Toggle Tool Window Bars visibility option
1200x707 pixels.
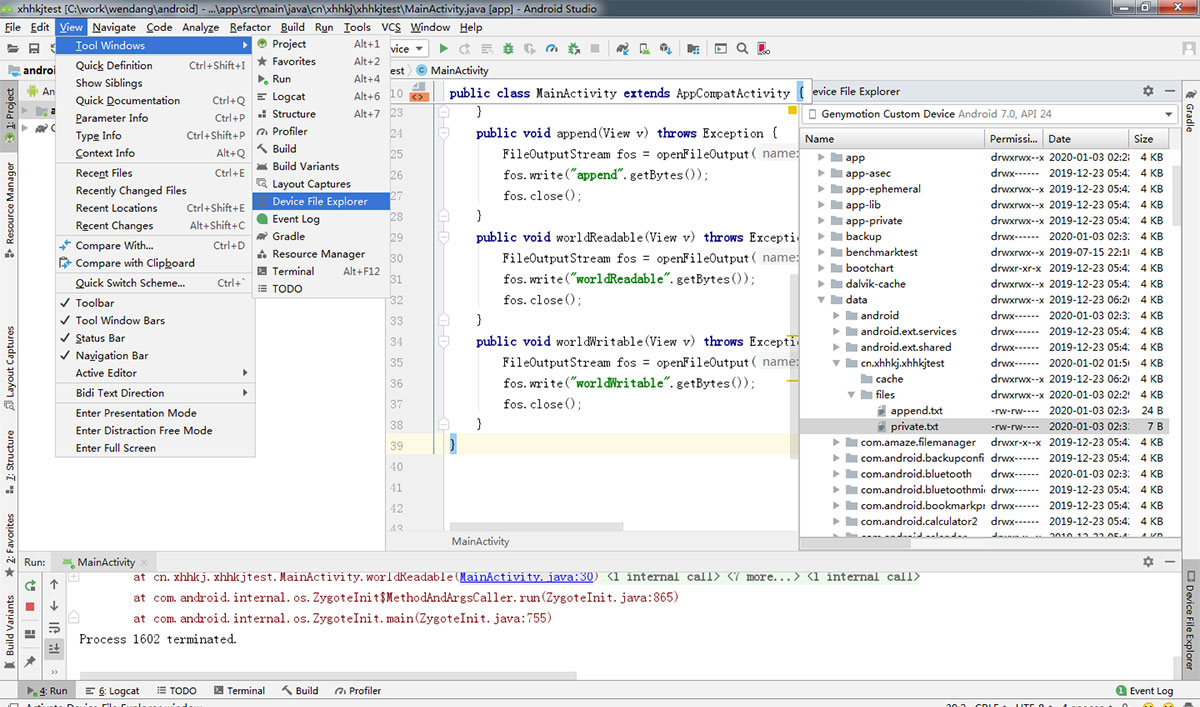pyautogui.click(x=155, y=320)
